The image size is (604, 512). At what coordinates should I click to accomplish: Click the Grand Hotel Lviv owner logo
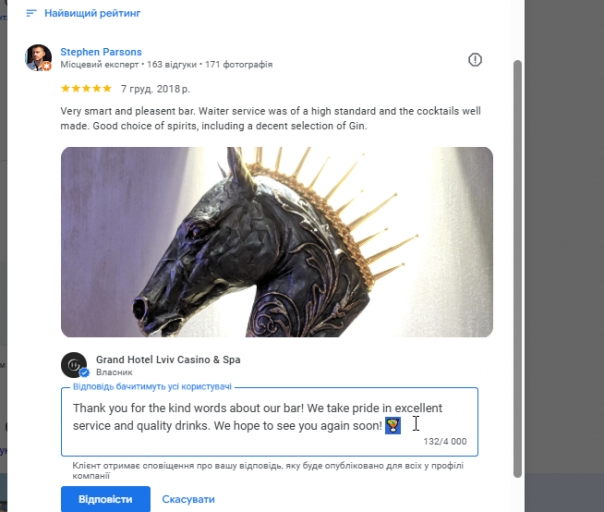click(74, 364)
